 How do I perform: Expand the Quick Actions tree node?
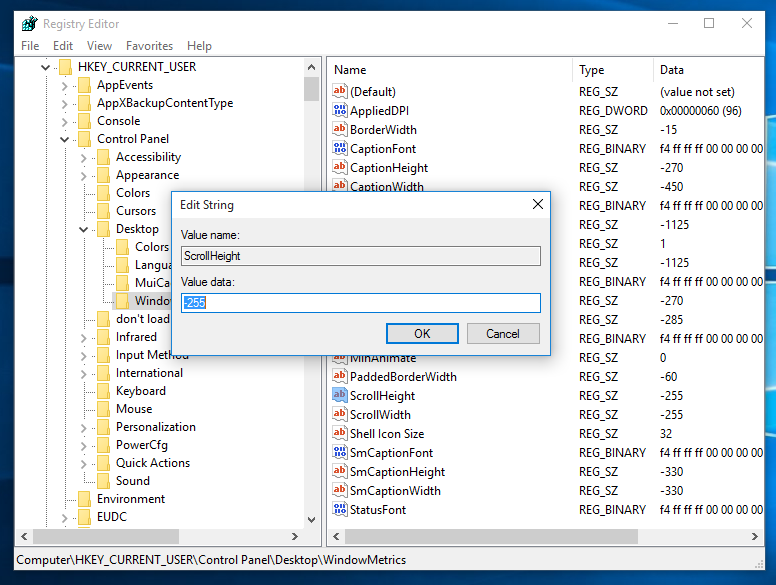(83, 464)
